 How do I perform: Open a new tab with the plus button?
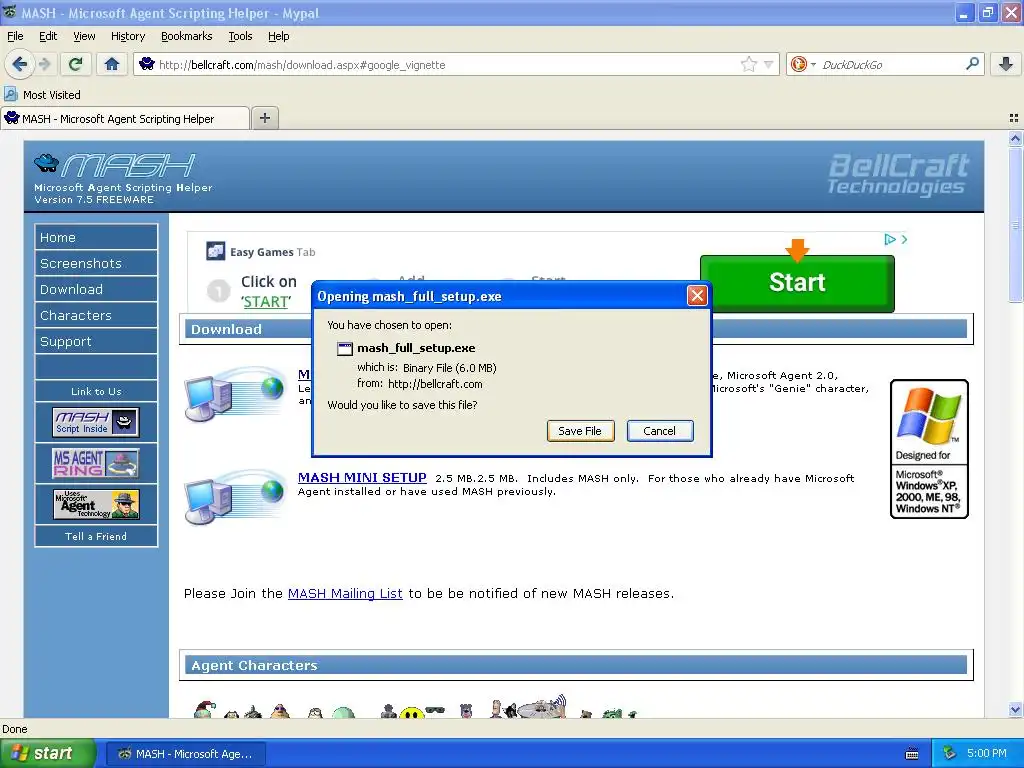pyautogui.click(x=264, y=118)
